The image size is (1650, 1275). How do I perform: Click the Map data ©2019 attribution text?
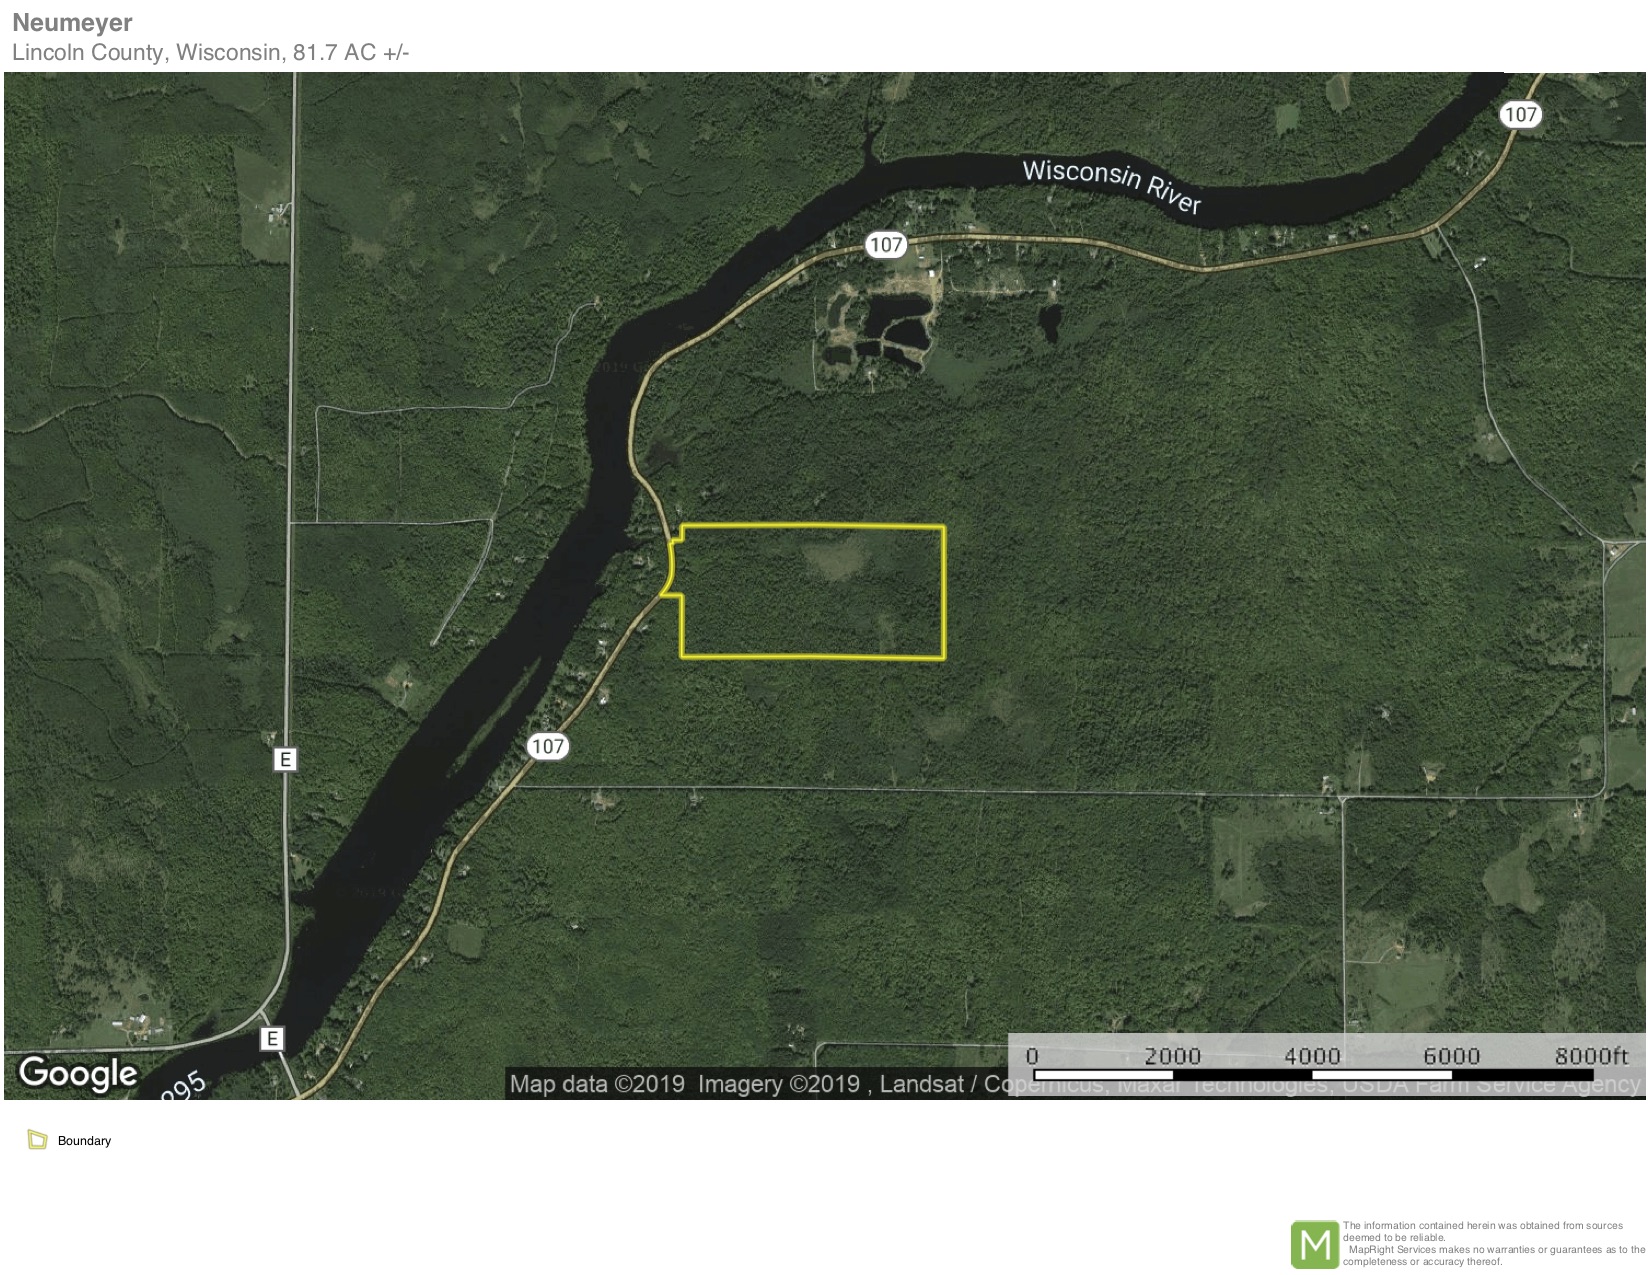(597, 1084)
